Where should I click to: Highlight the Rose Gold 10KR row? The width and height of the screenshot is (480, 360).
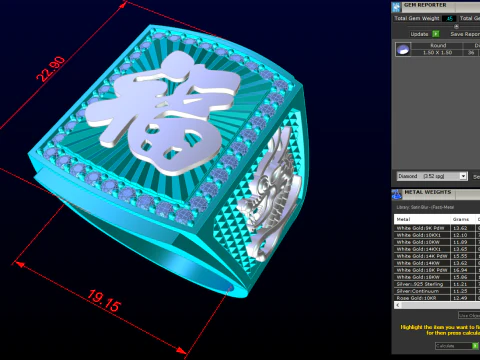[x=437, y=298]
